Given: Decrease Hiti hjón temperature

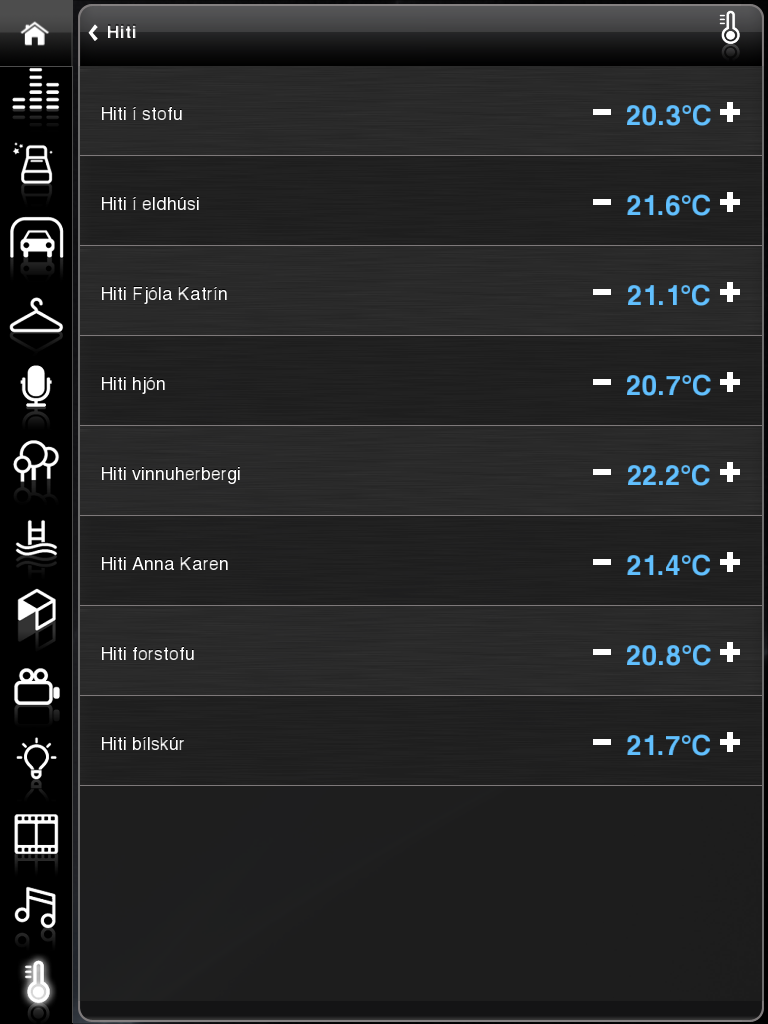Looking at the screenshot, I should [601, 383].
